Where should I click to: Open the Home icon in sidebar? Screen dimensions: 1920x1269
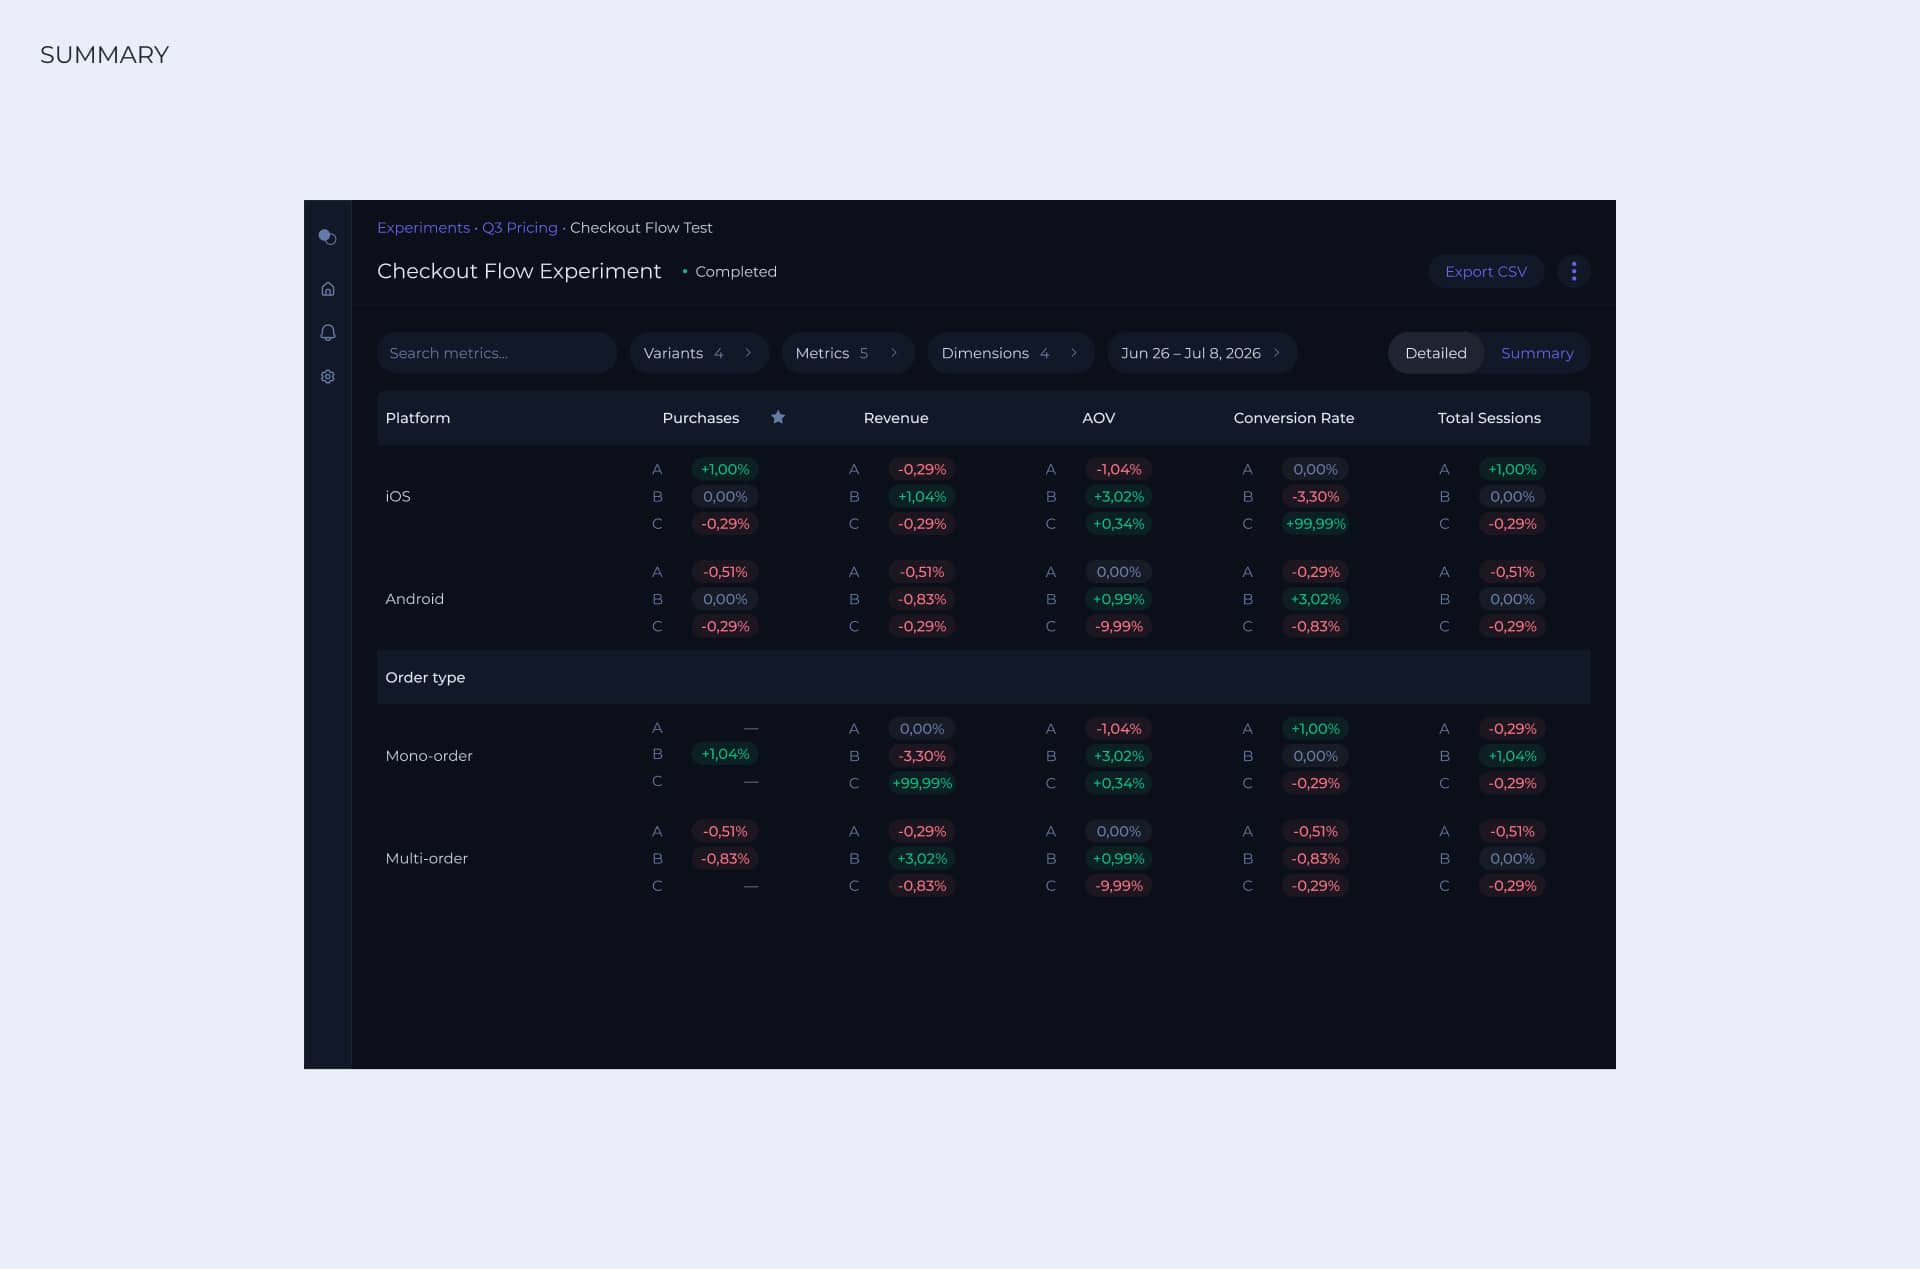pos(327,289)
